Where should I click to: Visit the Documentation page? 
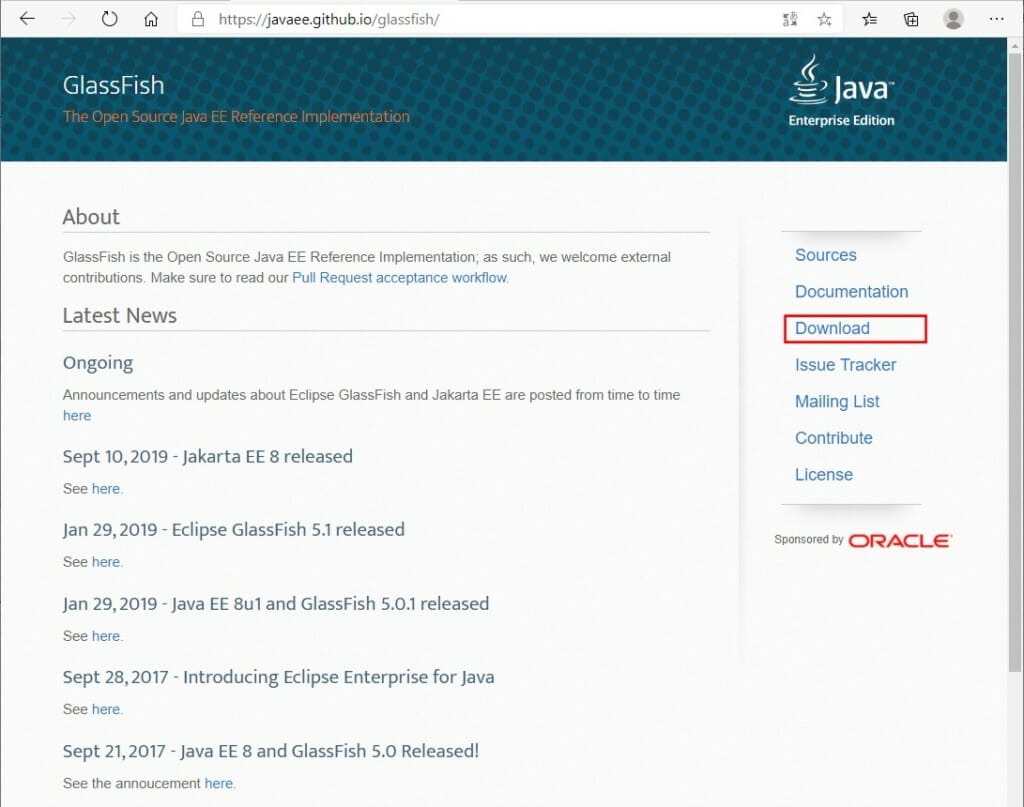coord(851,291)
